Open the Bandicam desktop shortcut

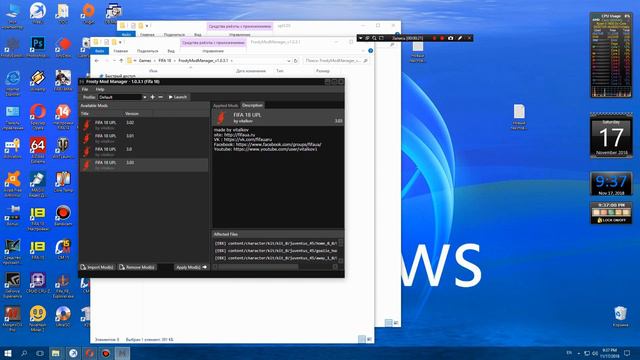coord(63,216)
